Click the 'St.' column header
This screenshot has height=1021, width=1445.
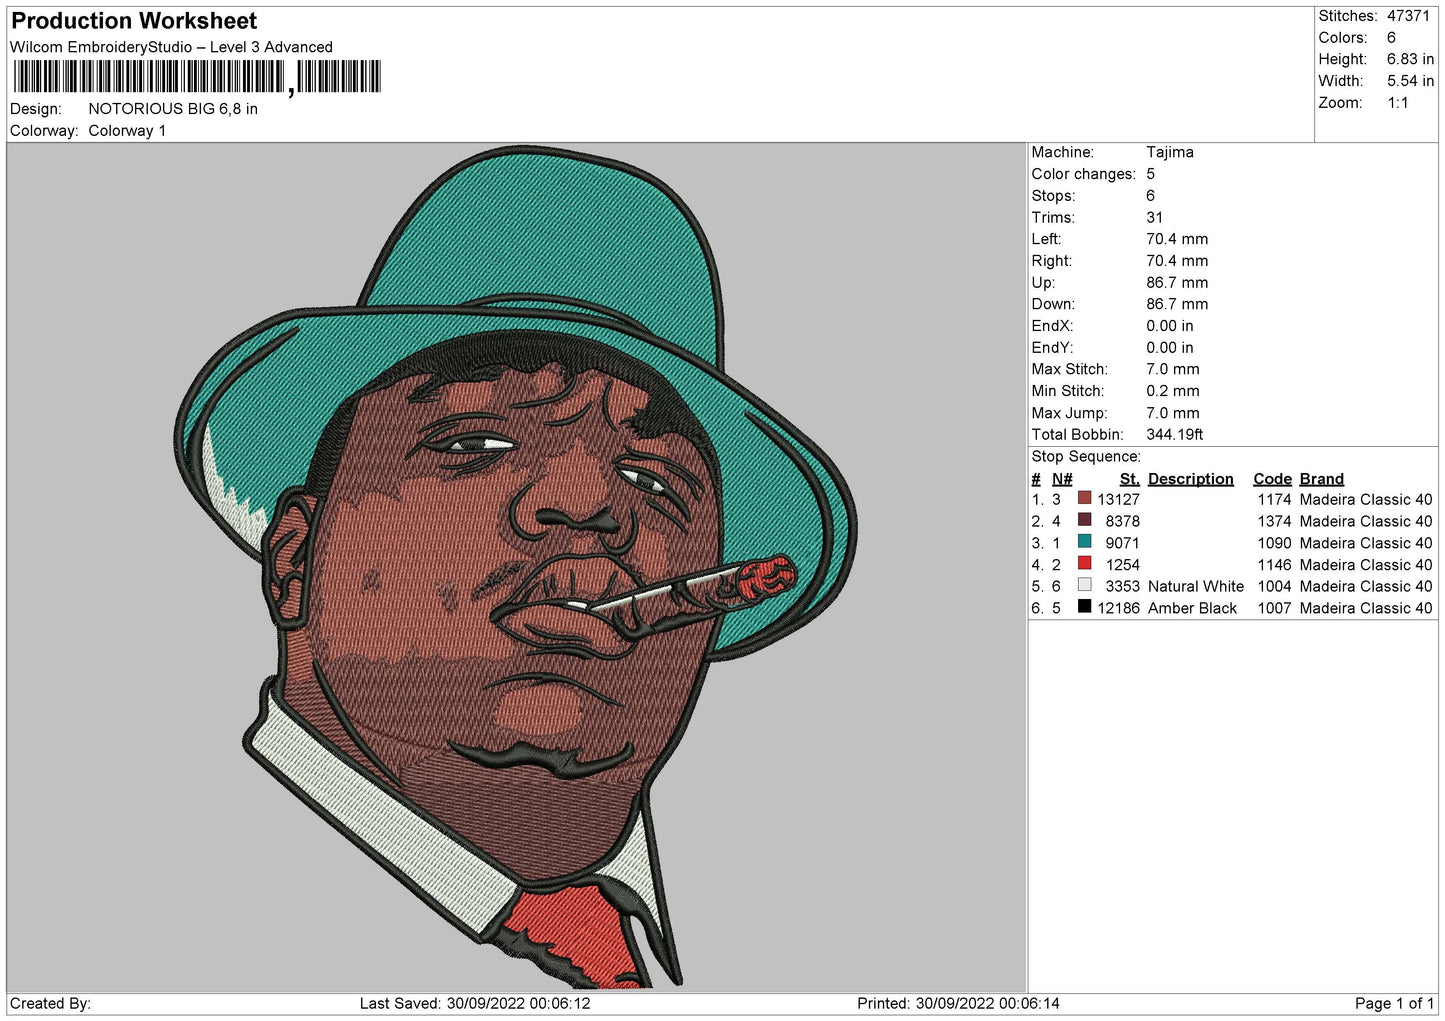click(1130, 479)
